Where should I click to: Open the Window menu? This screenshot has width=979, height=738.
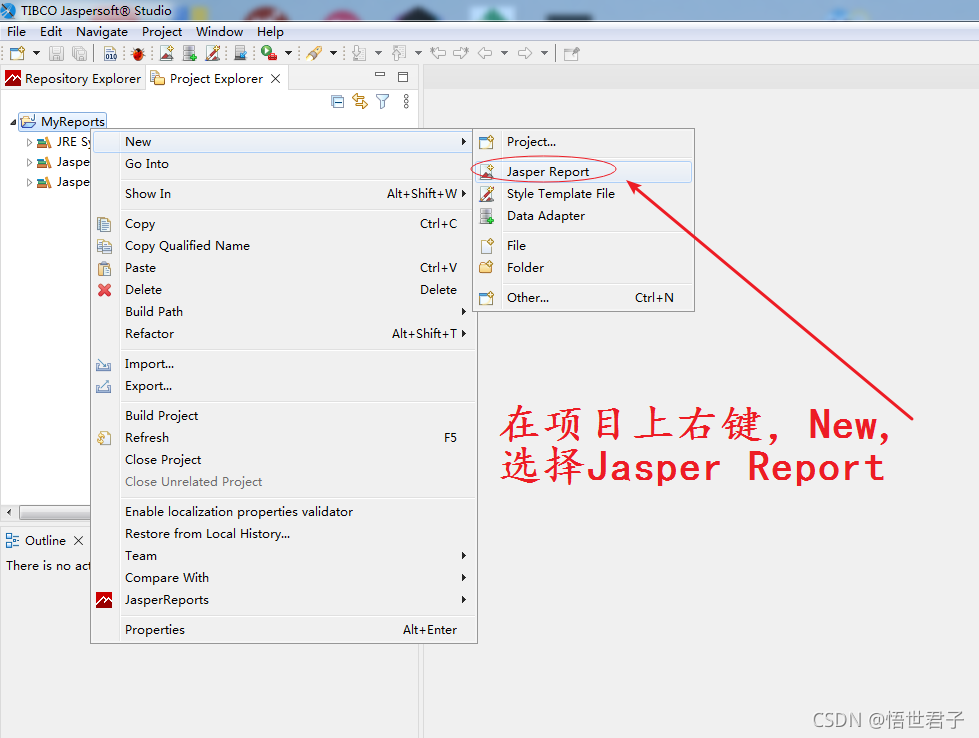click(219, 32)
